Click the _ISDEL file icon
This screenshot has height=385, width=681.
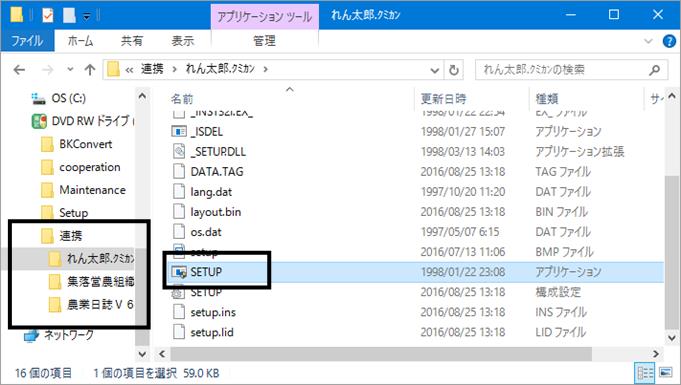[x=179, y=131]
